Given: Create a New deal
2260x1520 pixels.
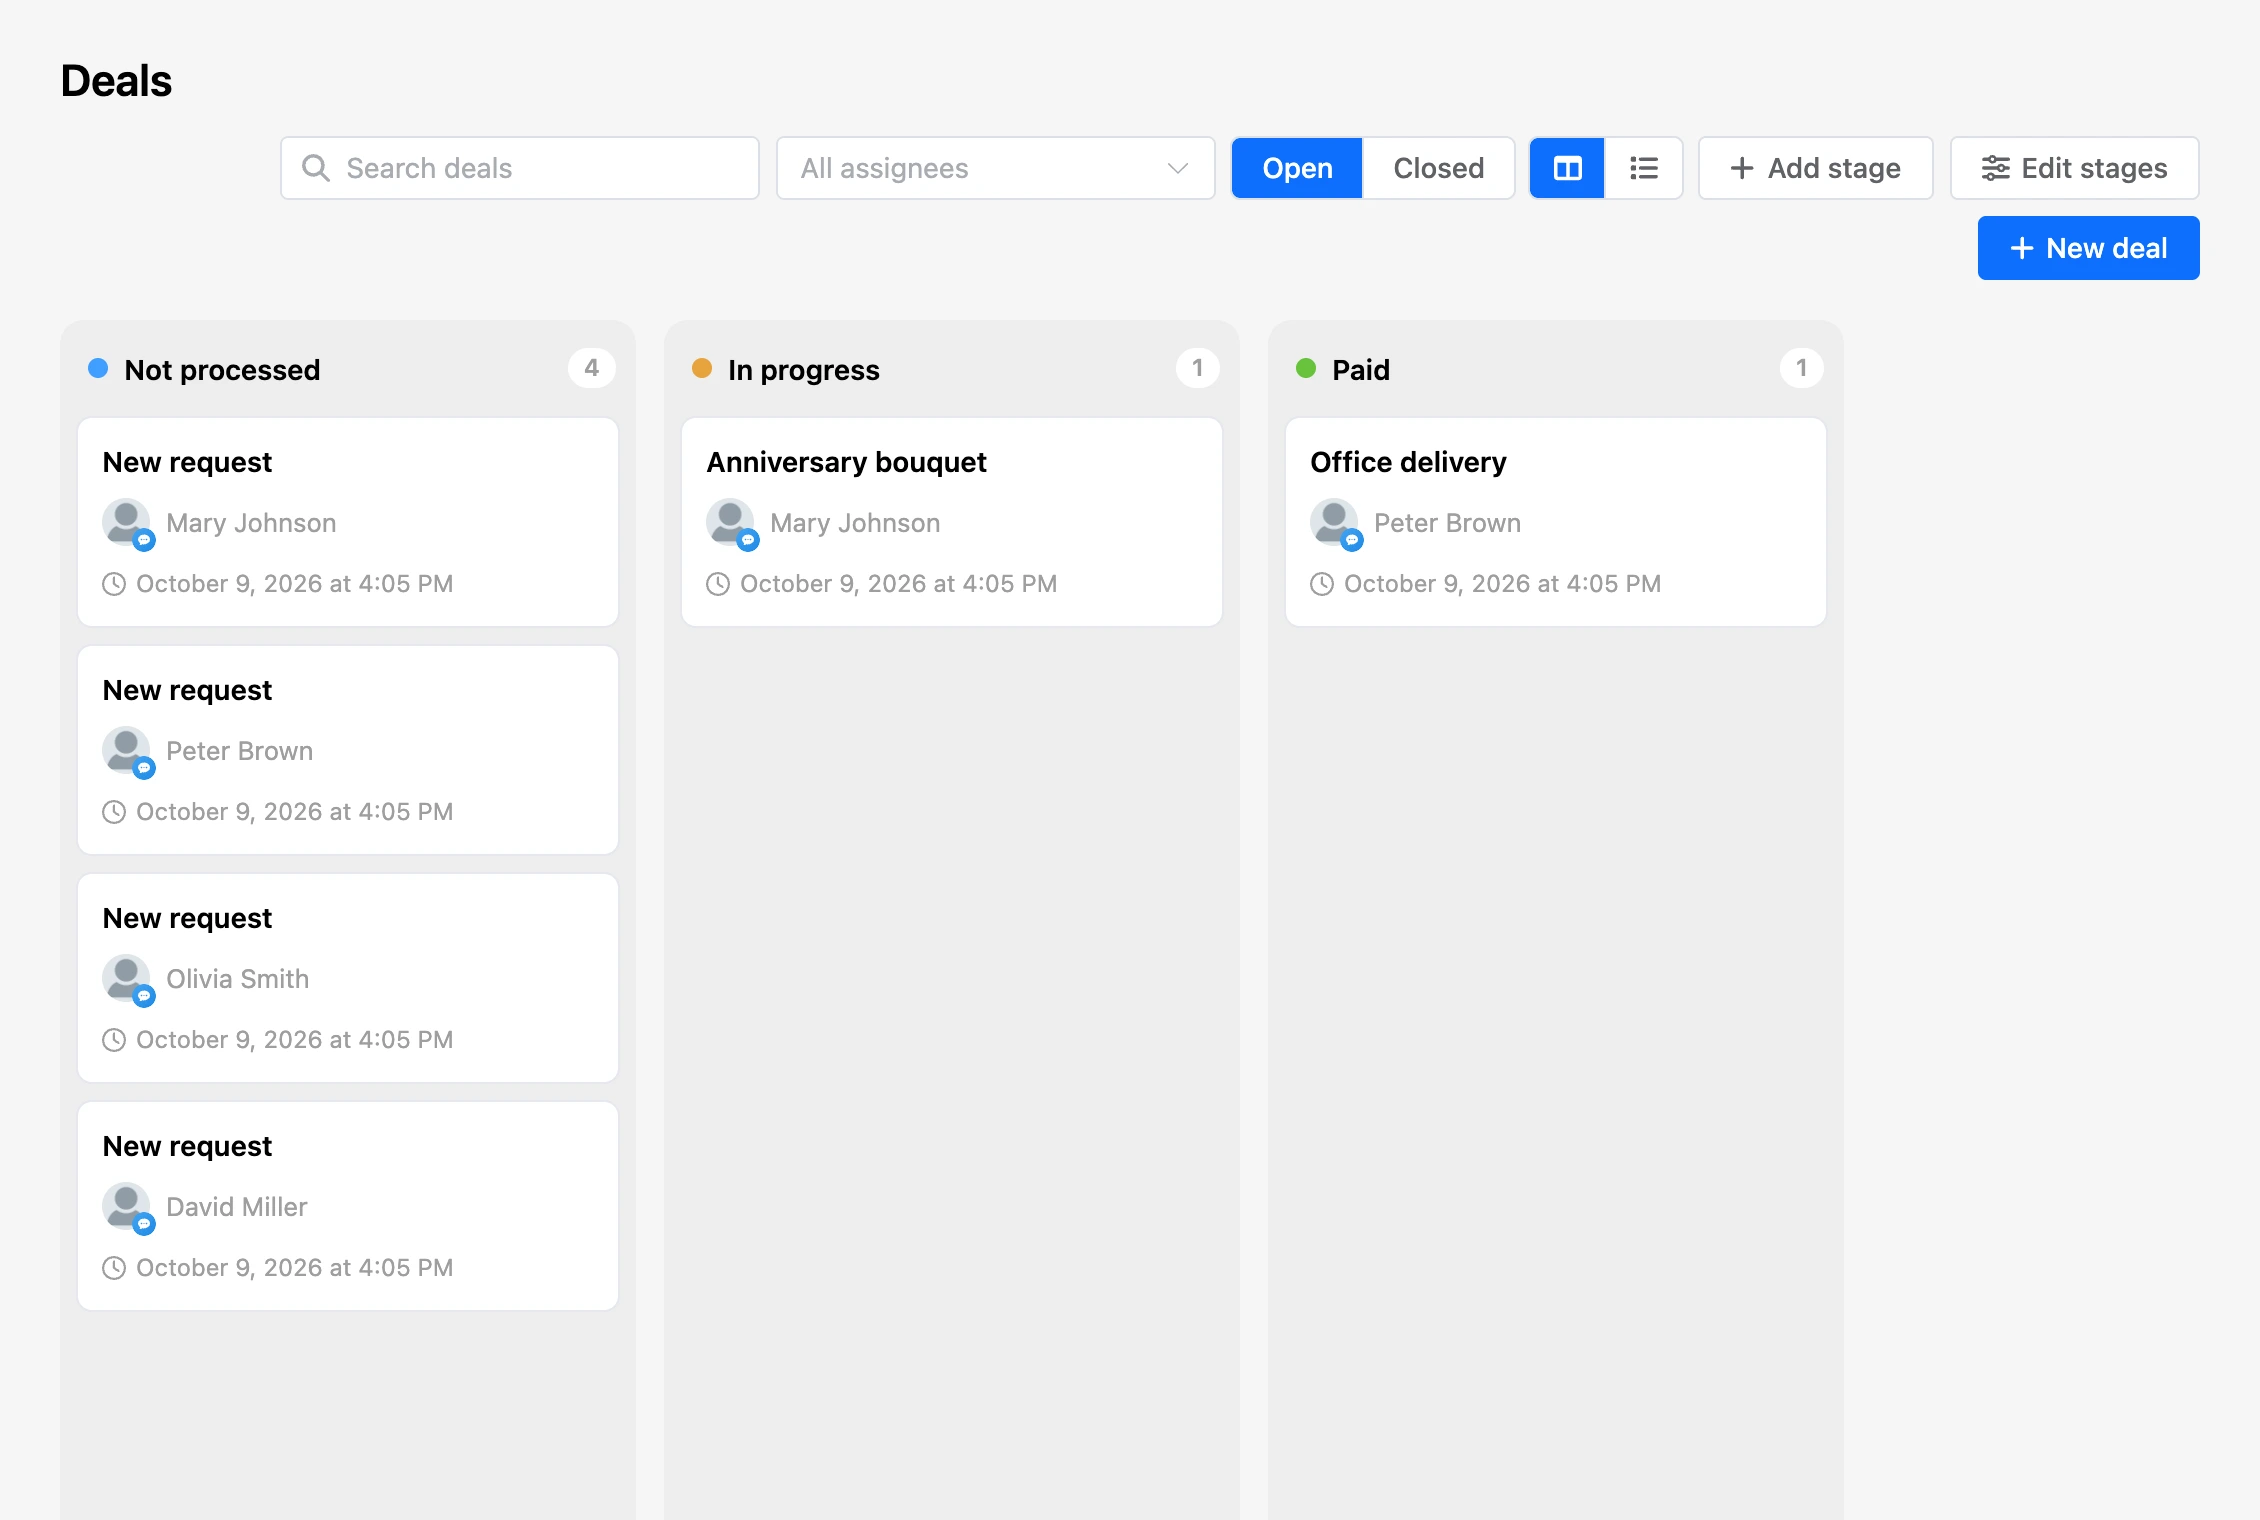Looking at the screenshot, I should click(x=2088, y=248).
